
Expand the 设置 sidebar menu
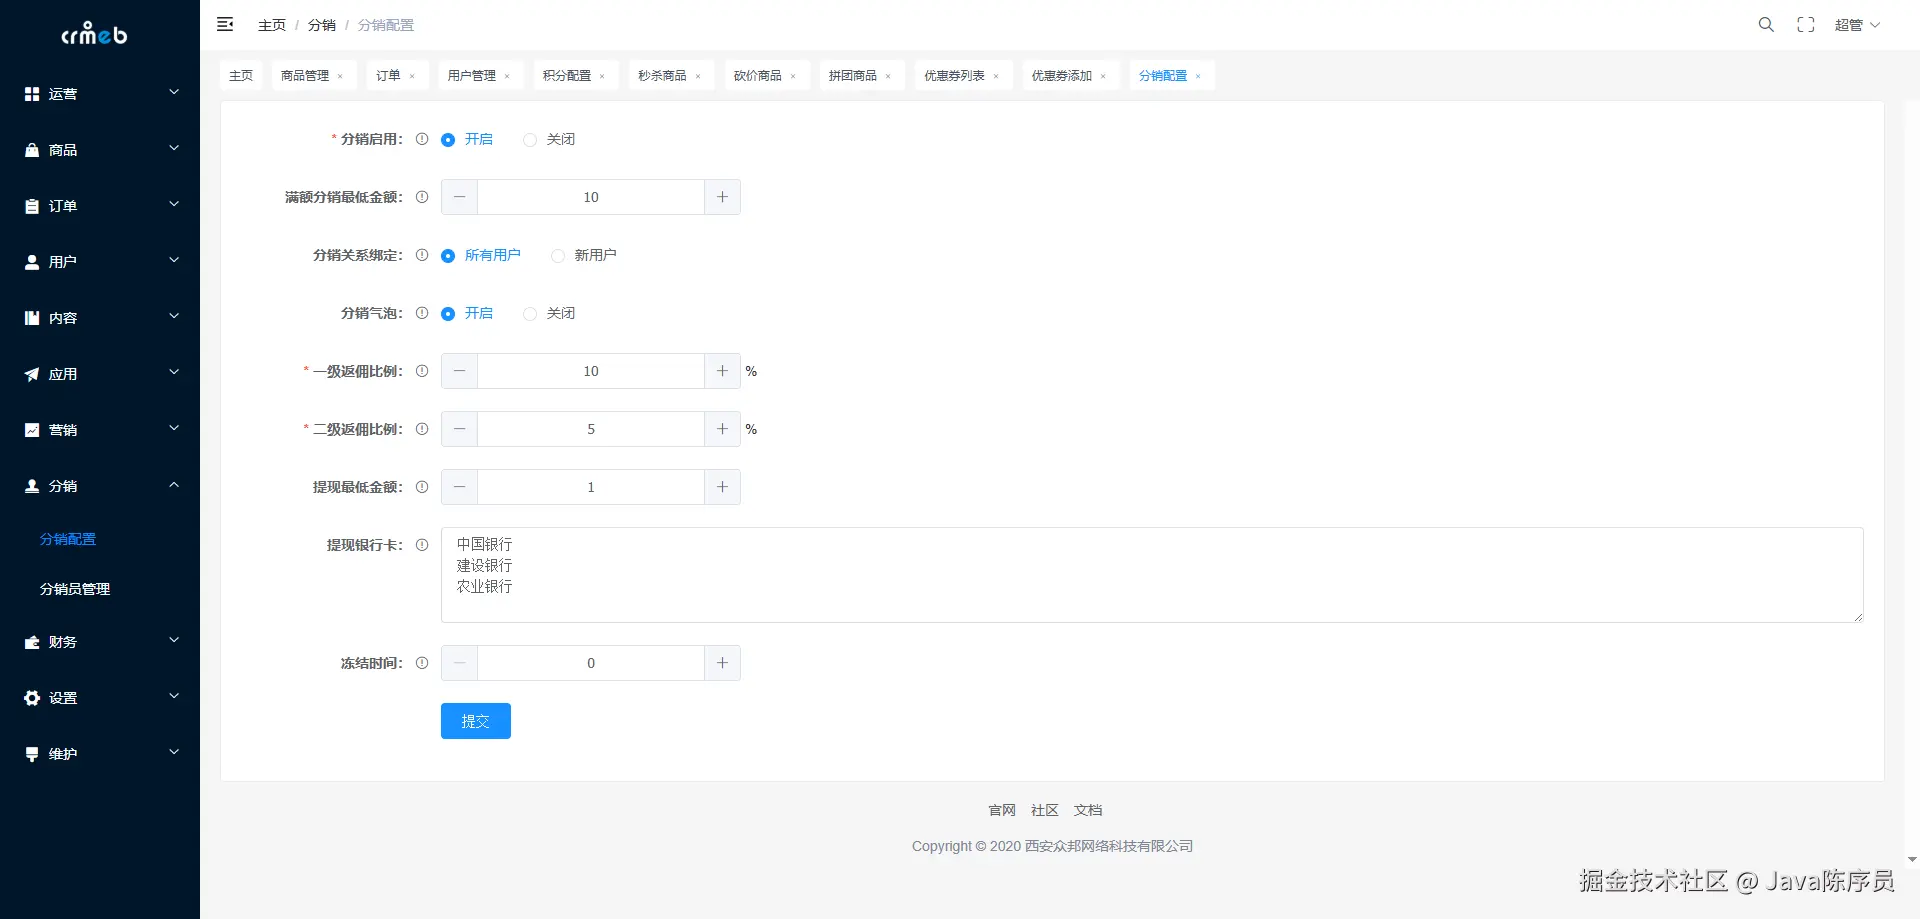(x=100, y=697)
